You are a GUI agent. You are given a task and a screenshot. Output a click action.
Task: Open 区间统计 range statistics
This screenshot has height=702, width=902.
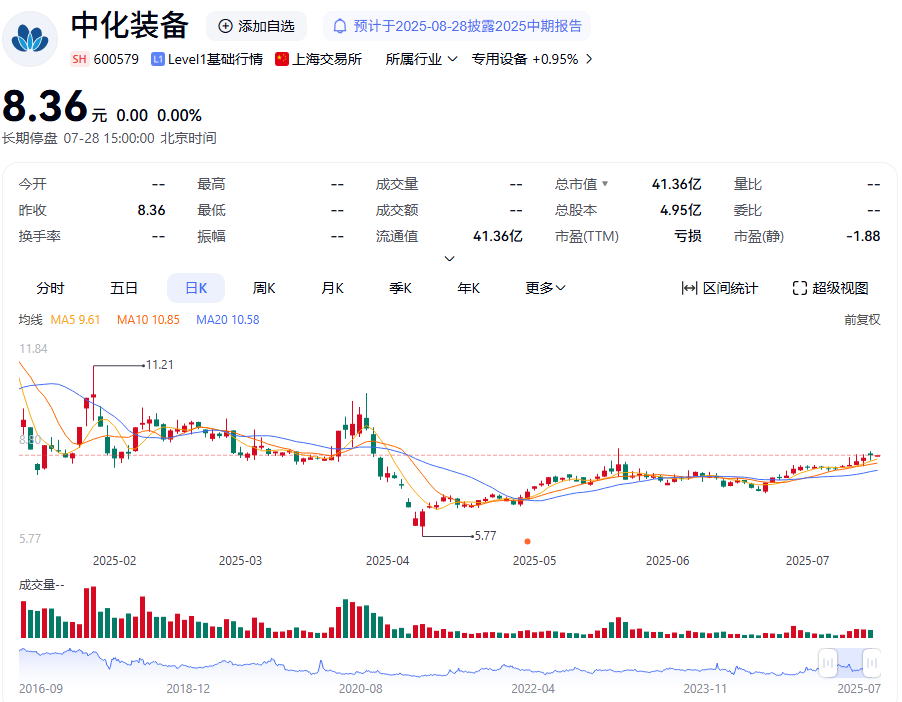point(720,288)
